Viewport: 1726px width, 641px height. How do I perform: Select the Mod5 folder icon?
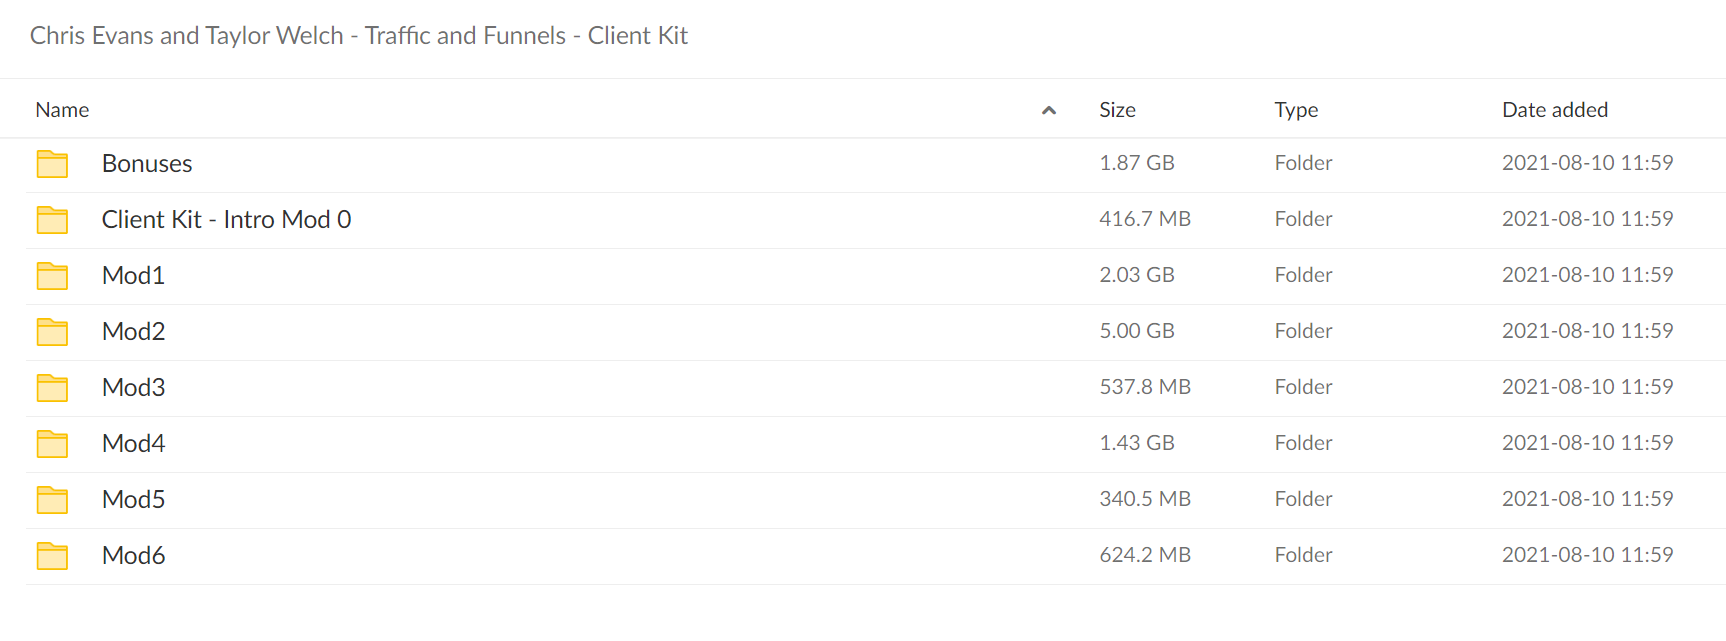52,500
